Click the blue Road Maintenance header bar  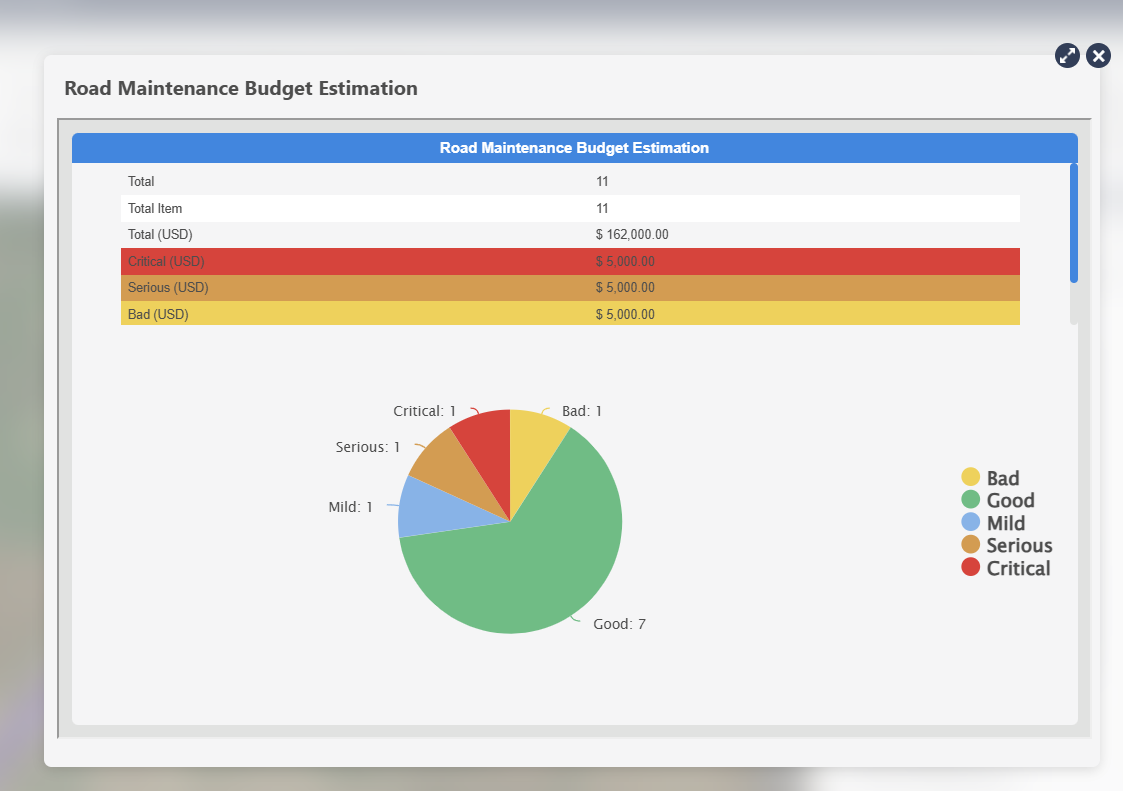(574, 148)
